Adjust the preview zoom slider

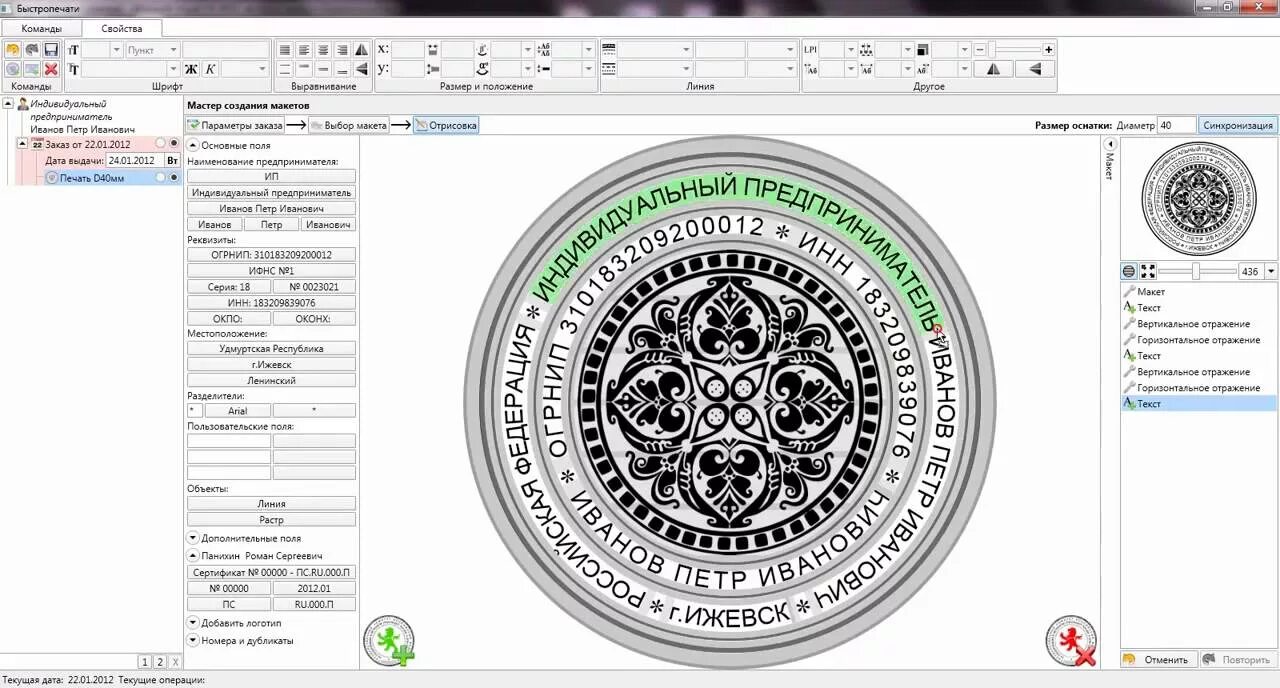pos(1196,271)
